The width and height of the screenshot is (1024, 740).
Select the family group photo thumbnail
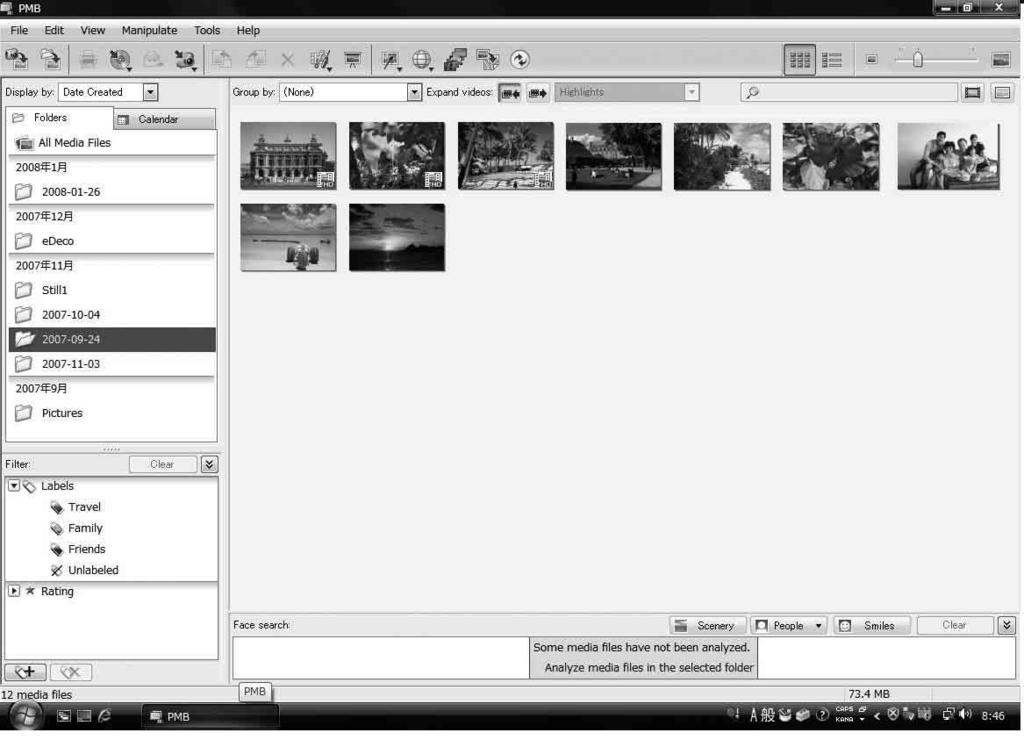[948, 156]
